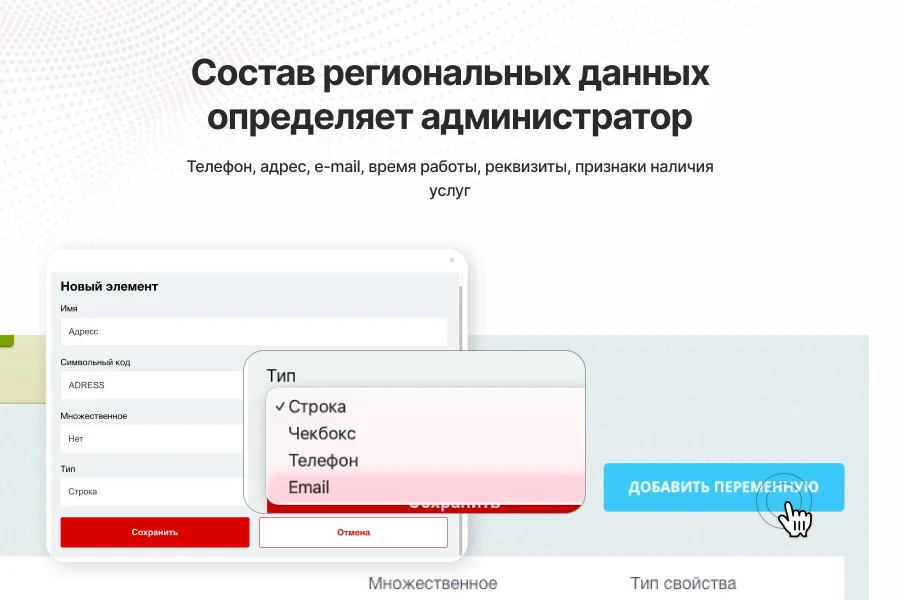
Task: Click the Тип свойства column header
Action: [683, 583]
